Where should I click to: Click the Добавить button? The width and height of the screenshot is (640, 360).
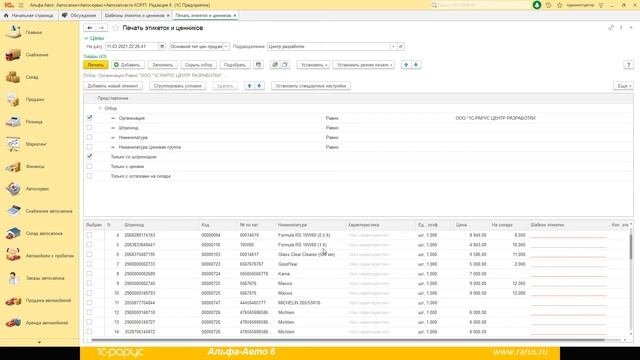pyautogui.click(x=127, y=65)
